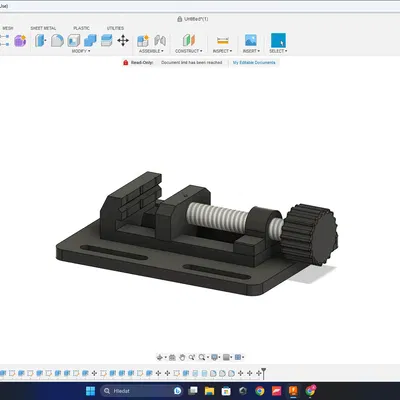Open the SELECT dropdown menu
The width and height of the screenshot is (400, 400).
(278, 51)
